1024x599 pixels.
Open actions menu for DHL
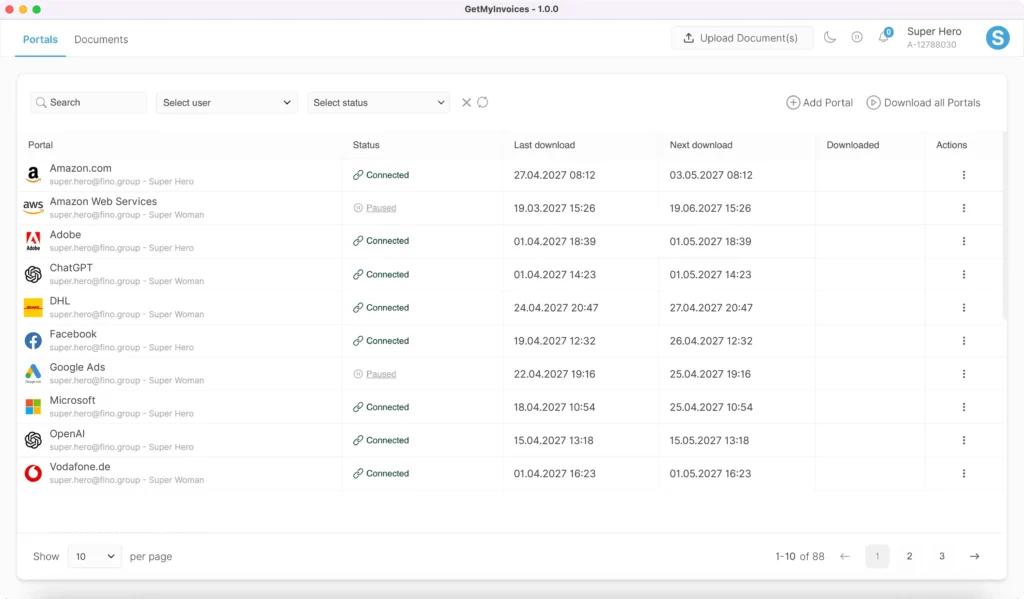click(x=963, y=308)
